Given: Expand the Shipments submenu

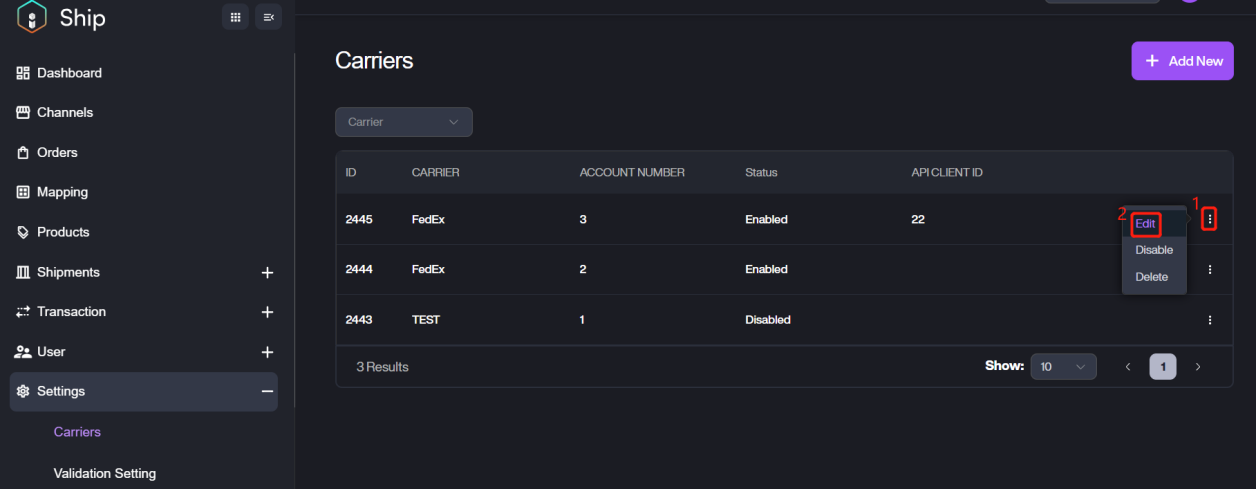Looking at the screenshot, I should coord(267,272).
